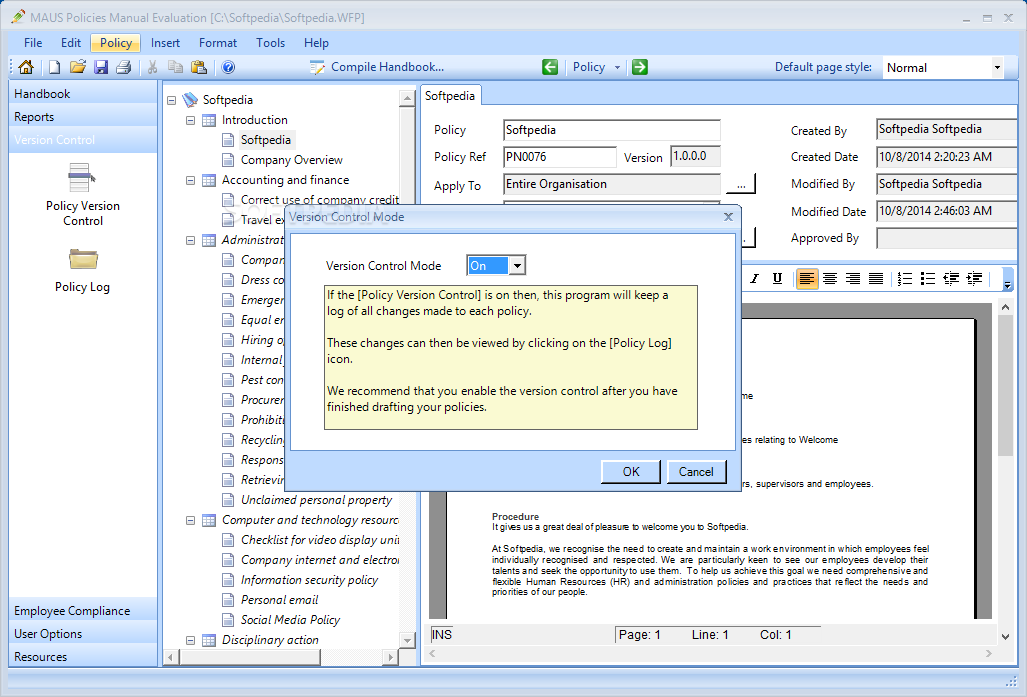Collapse the Administration tree node

191,240
